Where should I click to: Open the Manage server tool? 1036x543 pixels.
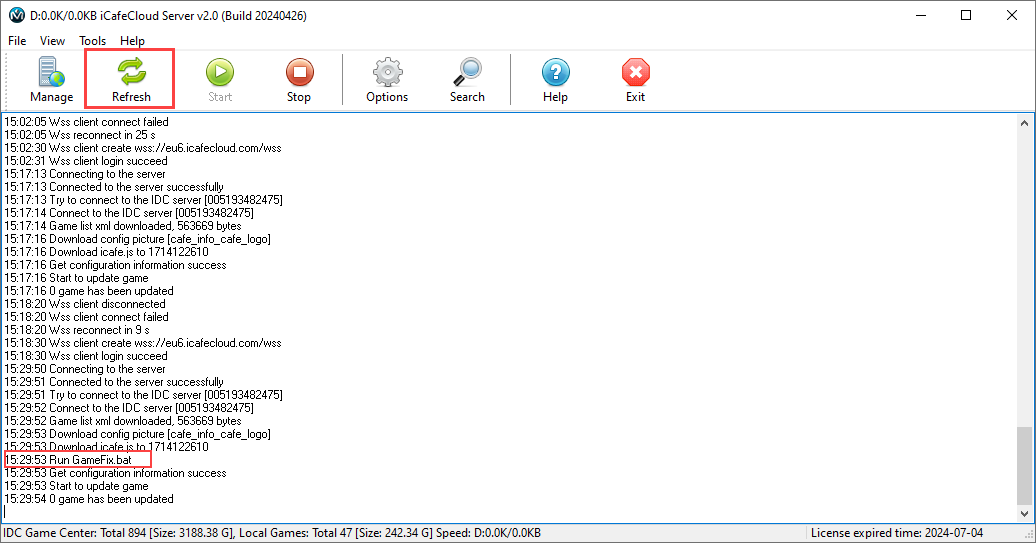click(x=51, y=74)
